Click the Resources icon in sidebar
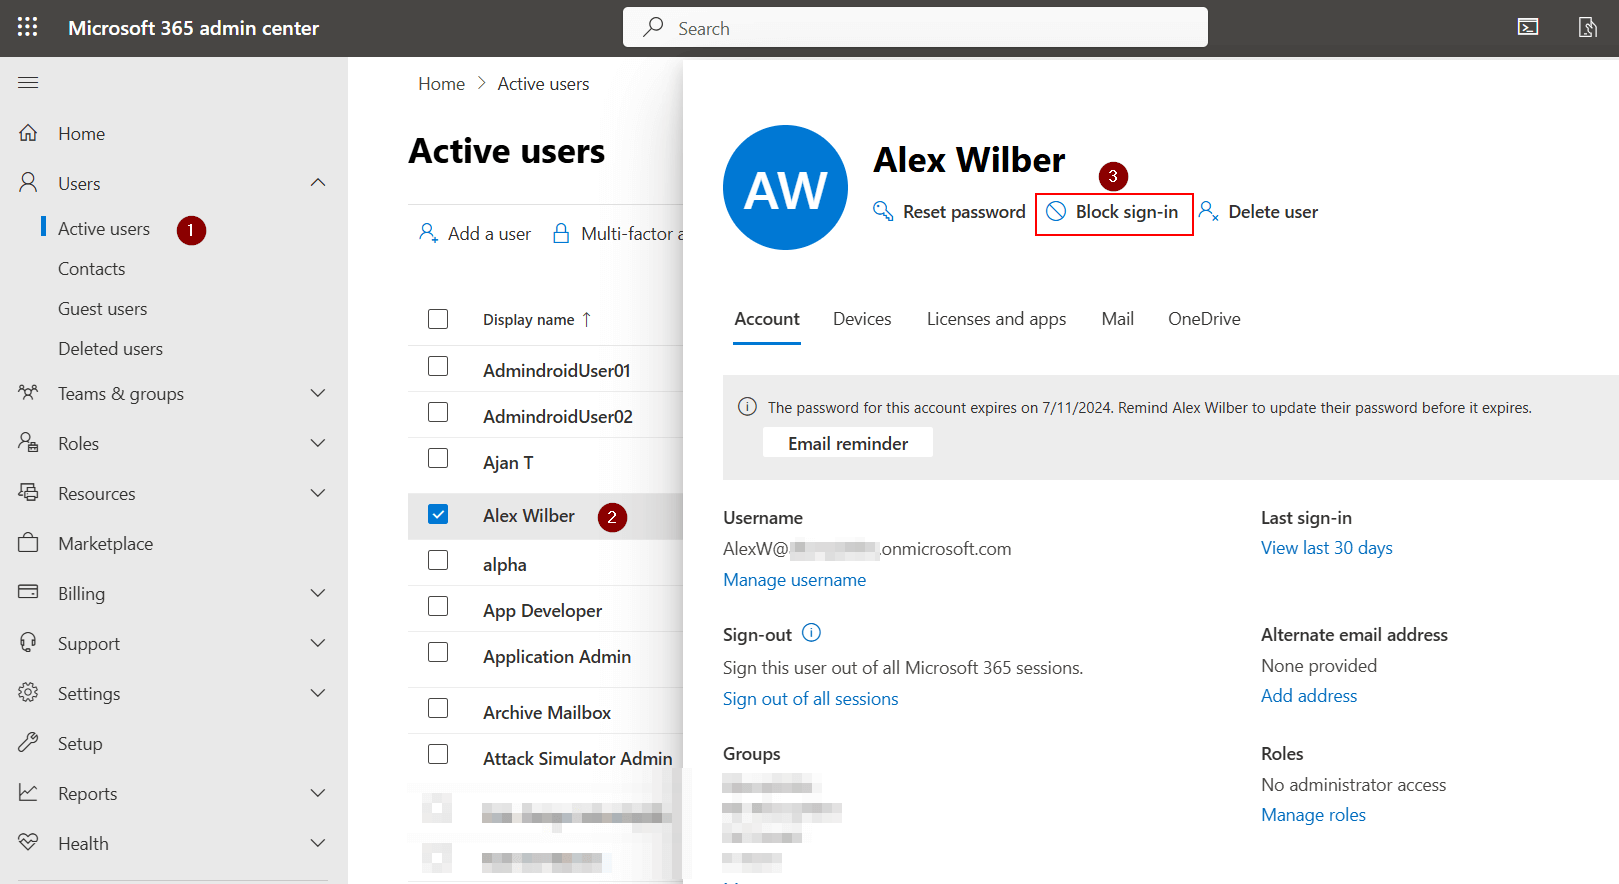Image resolution: width=1619 pixels, height=884 pixels. 28,492
